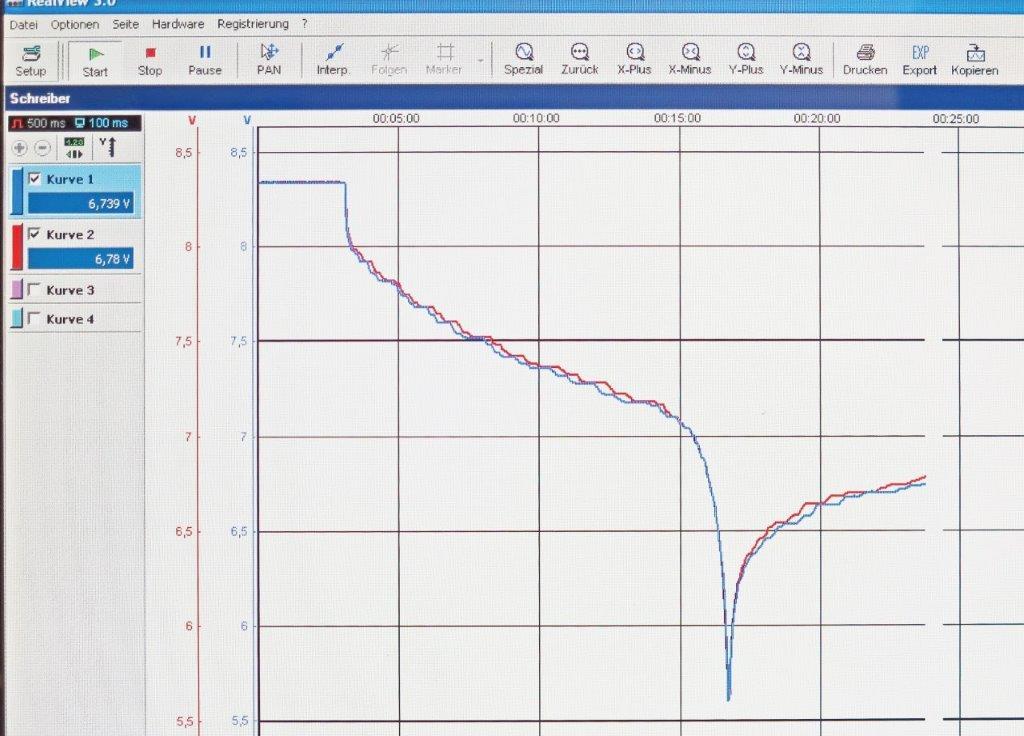Stop the recording

tap(150, 59)
